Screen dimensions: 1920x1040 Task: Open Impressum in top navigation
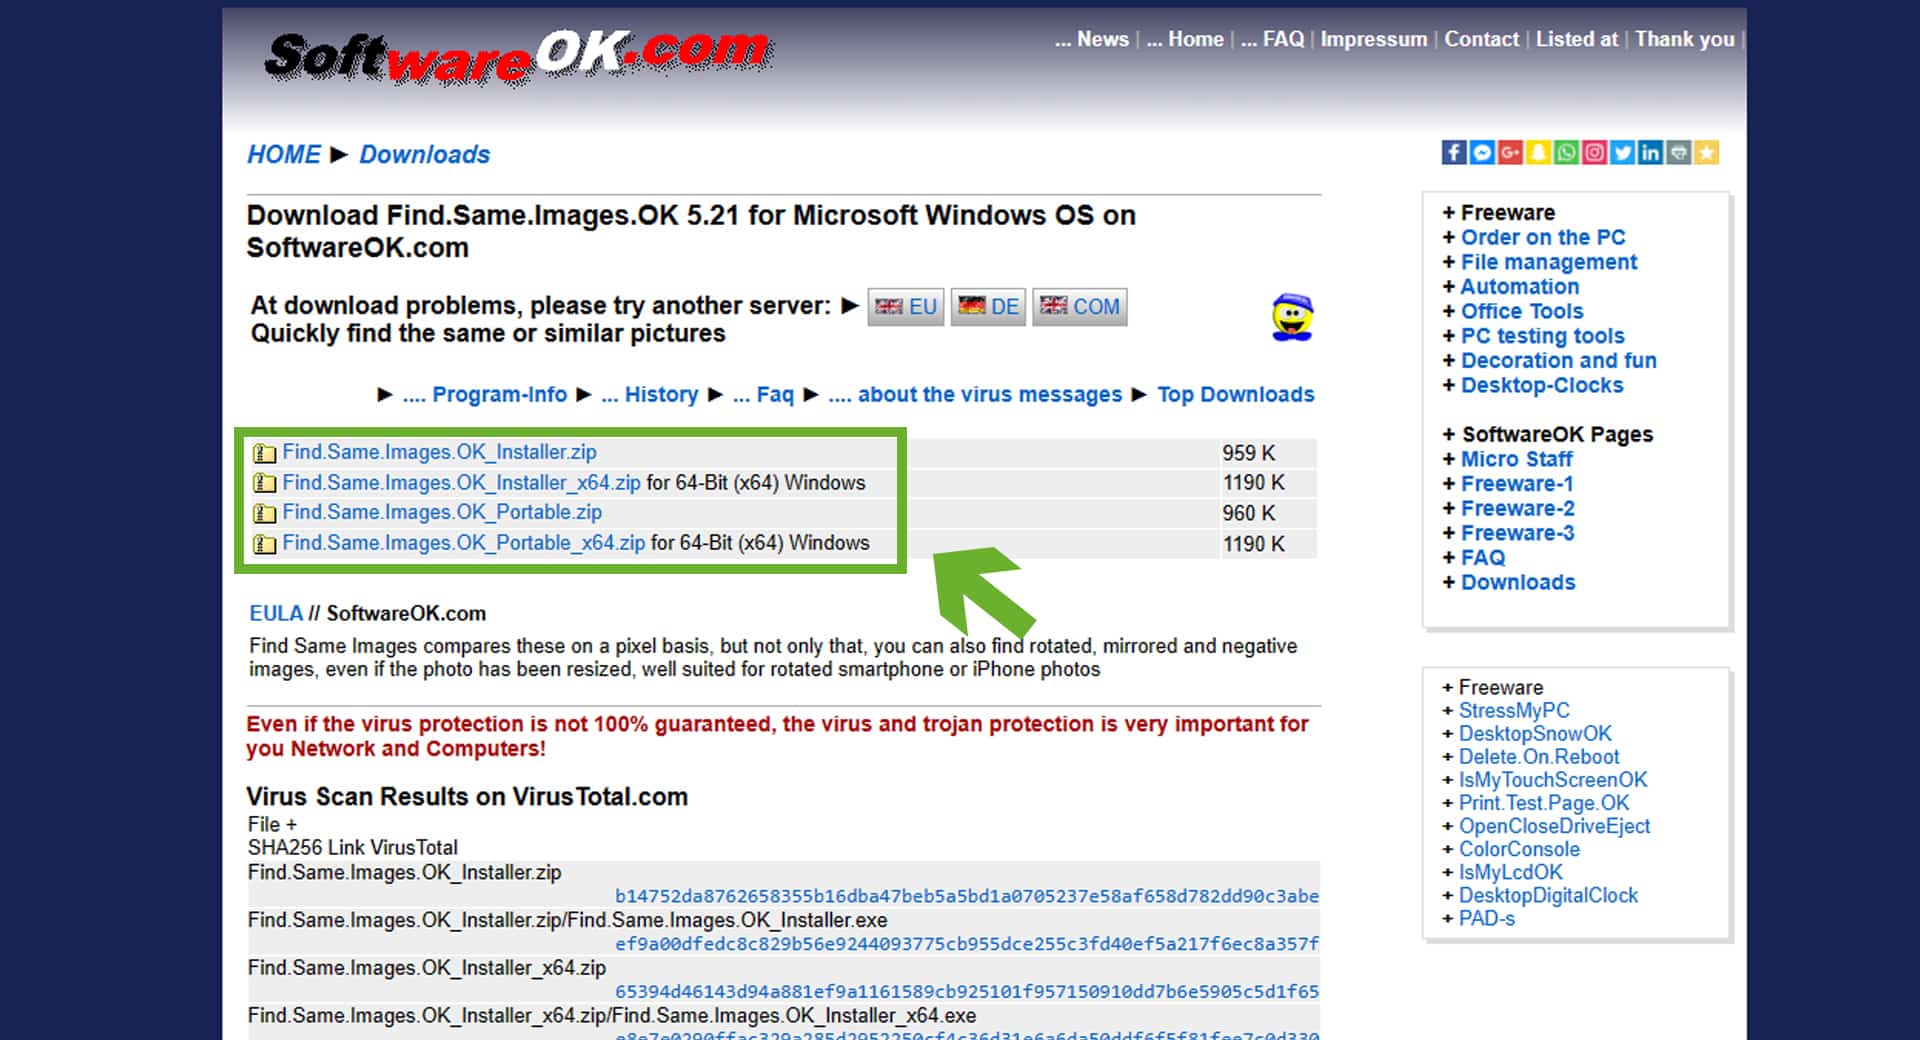pyautogui.click(x=1374, y=39)
